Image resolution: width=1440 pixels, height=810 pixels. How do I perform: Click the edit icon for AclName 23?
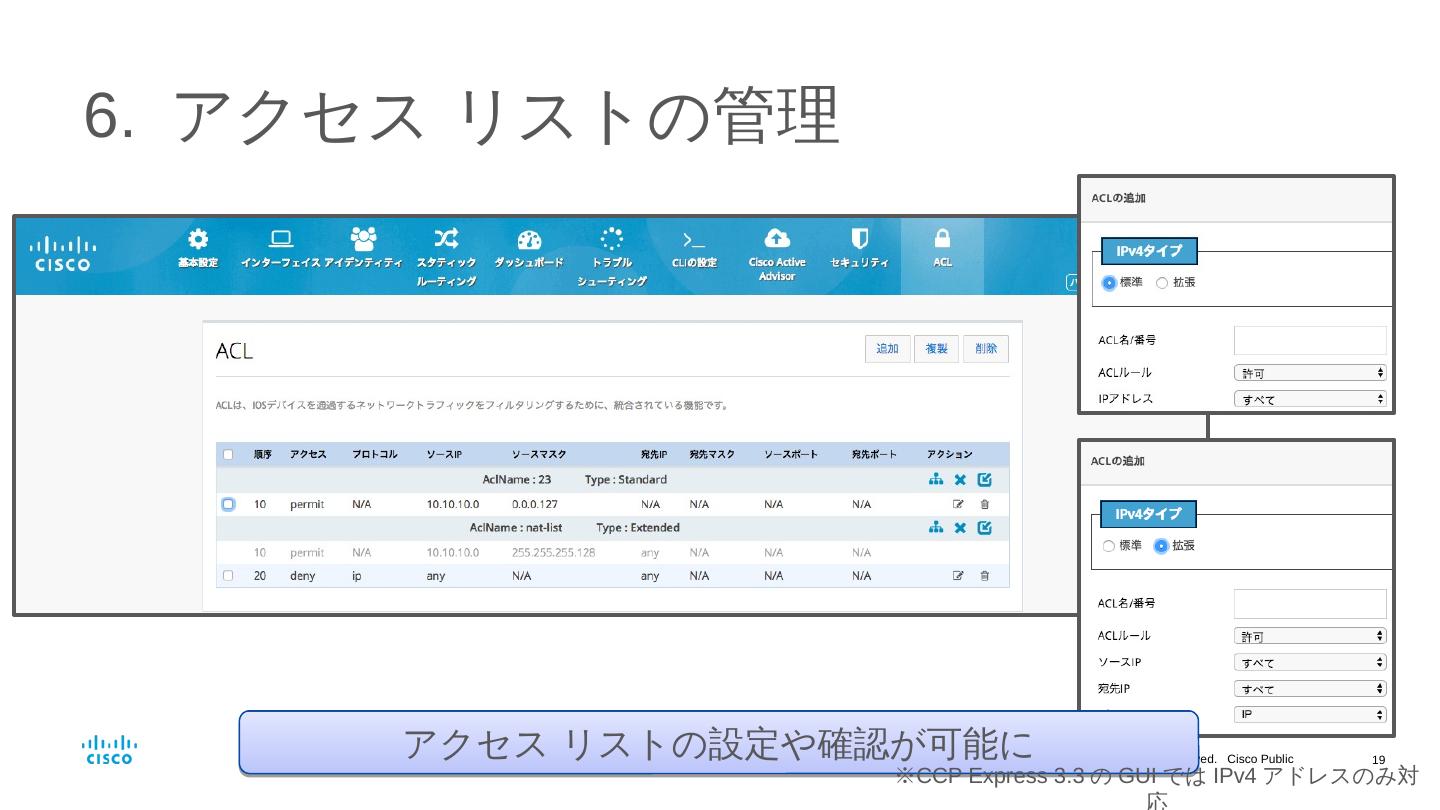985,480
